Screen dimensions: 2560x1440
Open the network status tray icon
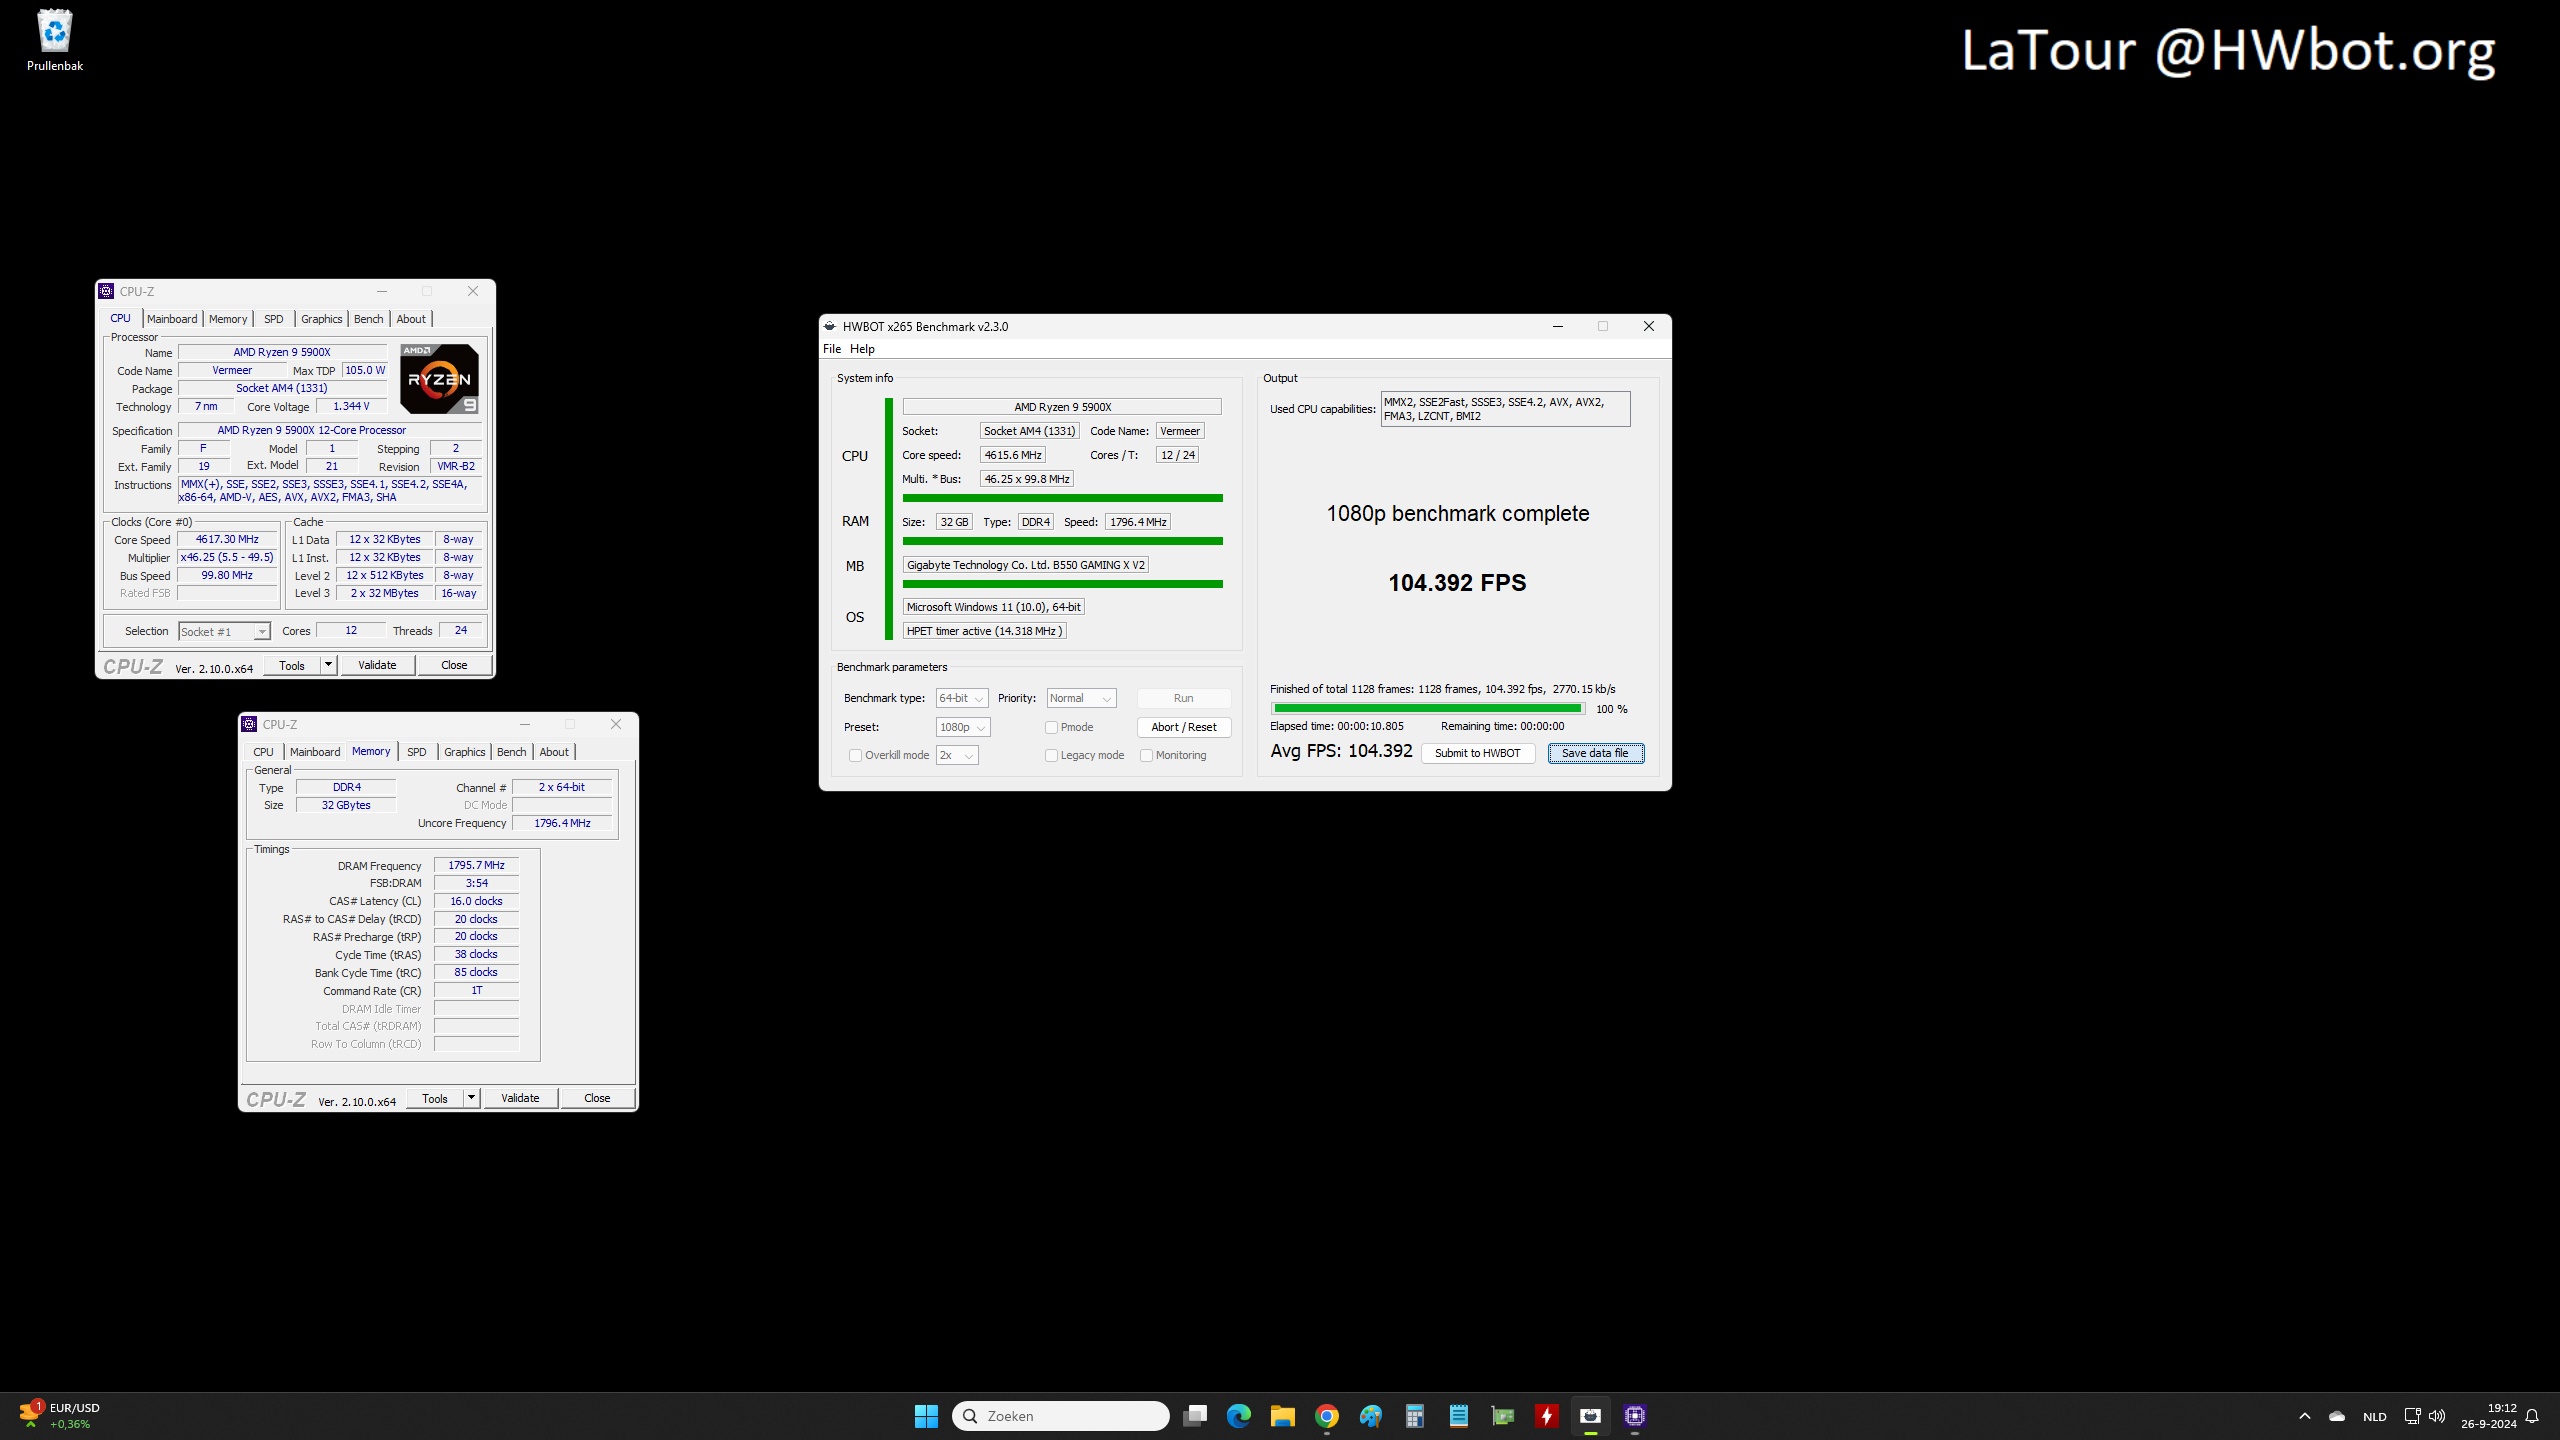tap(2412, 1416)
